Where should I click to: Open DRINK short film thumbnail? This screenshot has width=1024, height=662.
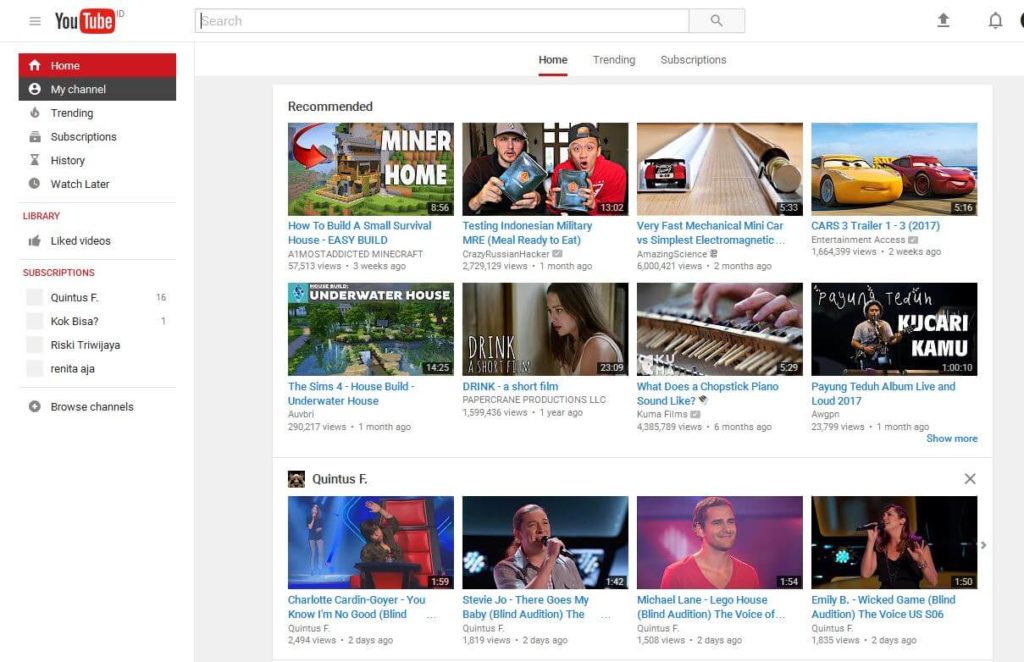coord(545,329)
